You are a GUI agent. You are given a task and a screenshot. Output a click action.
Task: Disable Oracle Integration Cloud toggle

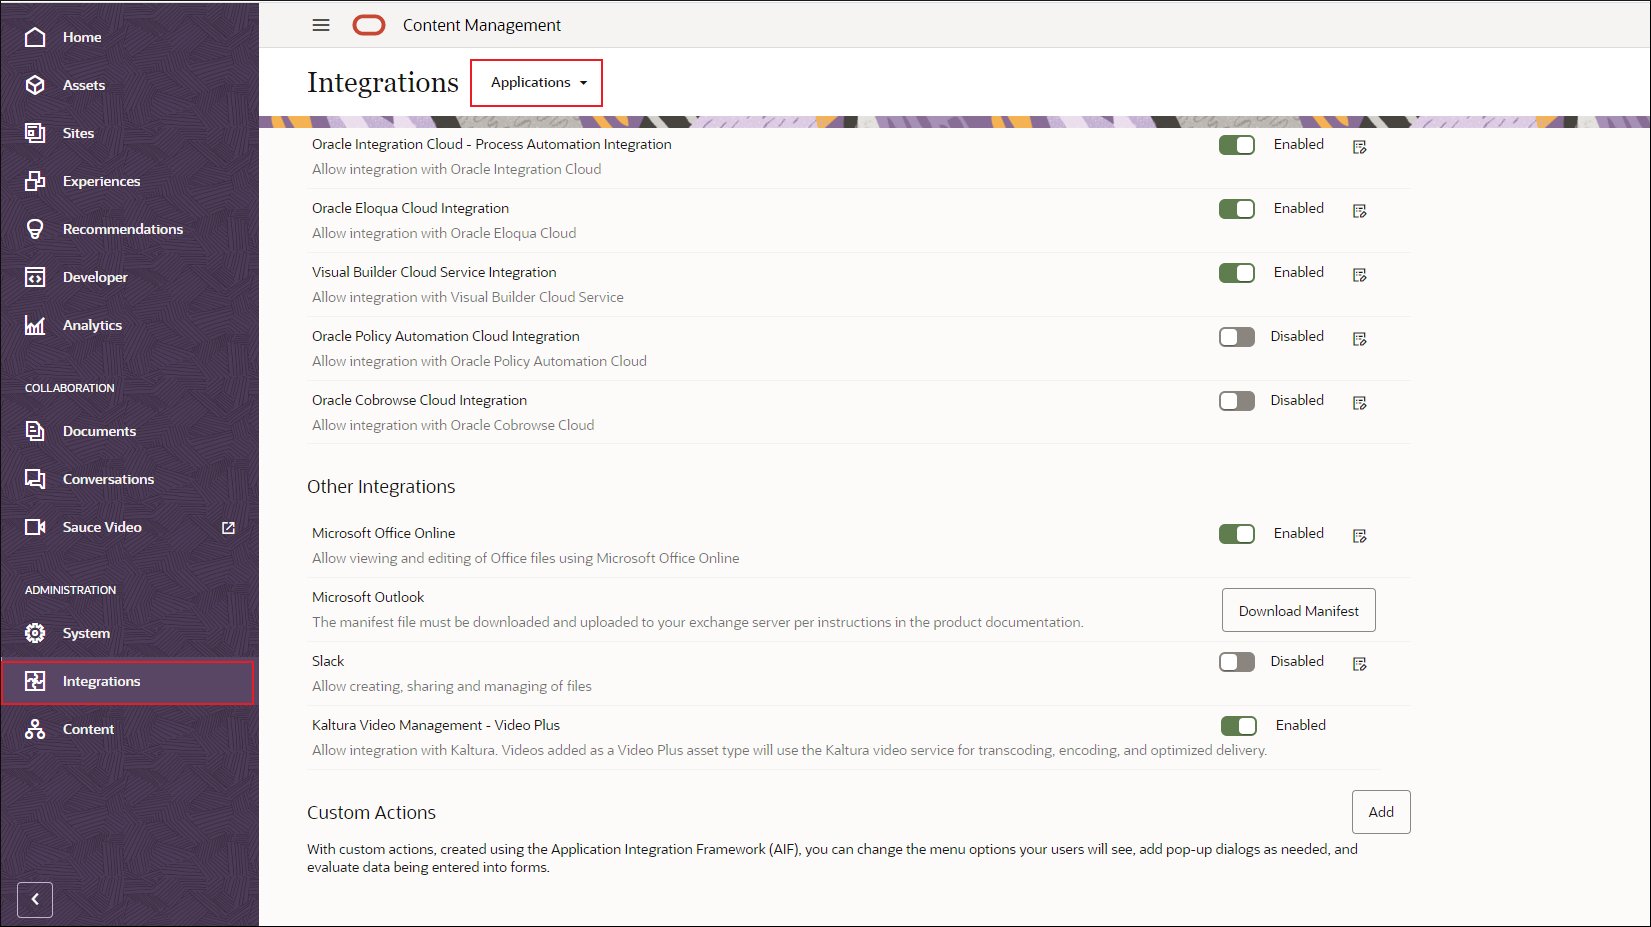click(1237, 145)
